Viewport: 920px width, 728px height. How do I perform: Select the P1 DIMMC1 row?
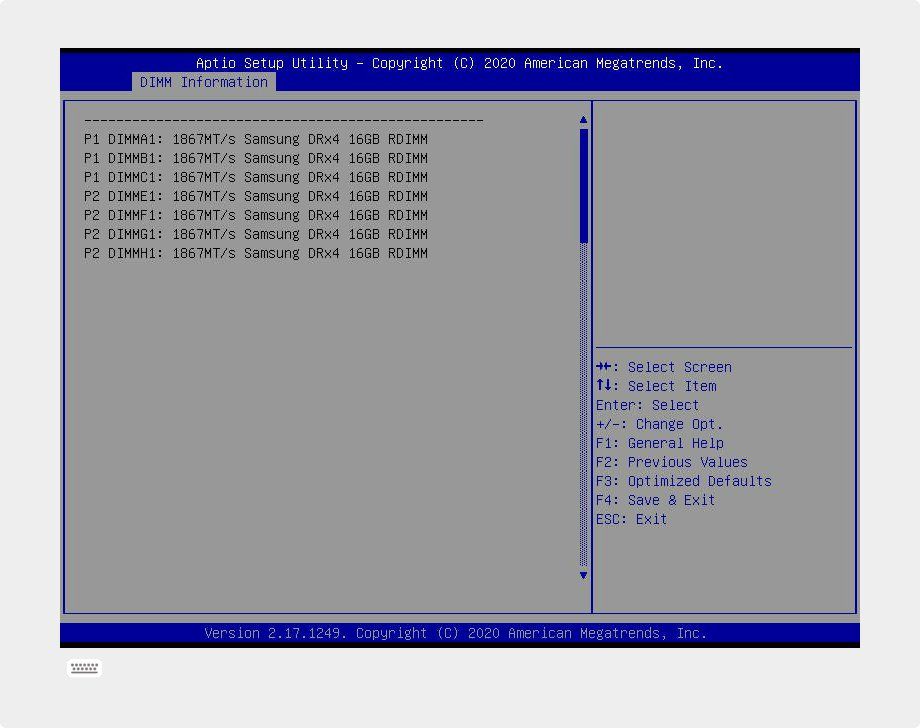(256, 177)
